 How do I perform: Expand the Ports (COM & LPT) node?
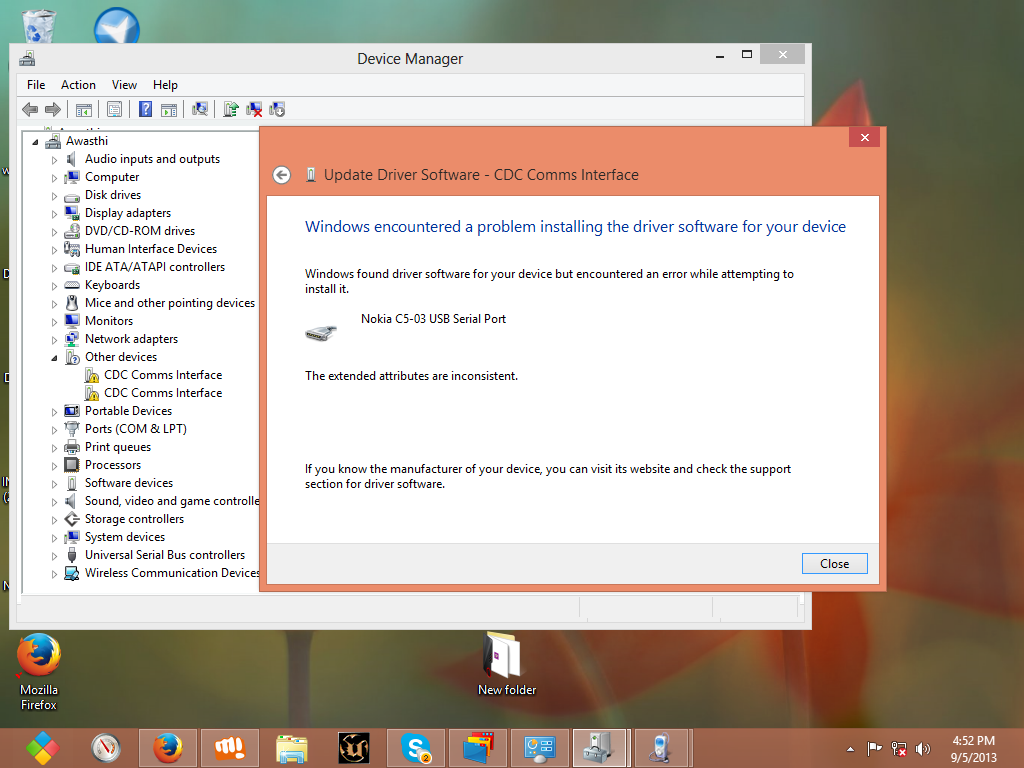click(54, 430)
